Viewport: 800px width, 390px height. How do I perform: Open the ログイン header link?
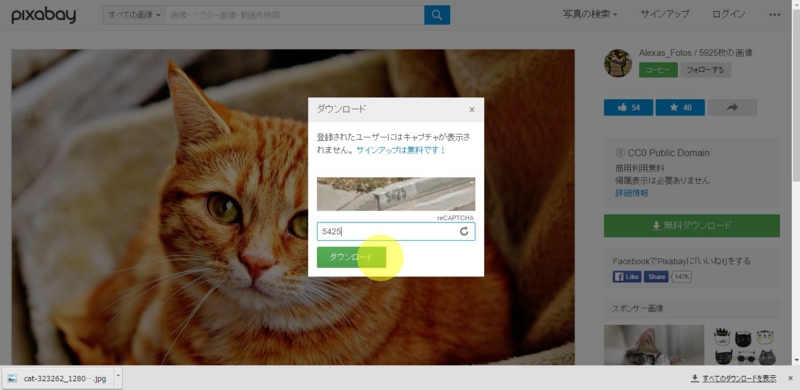[729, 14]
